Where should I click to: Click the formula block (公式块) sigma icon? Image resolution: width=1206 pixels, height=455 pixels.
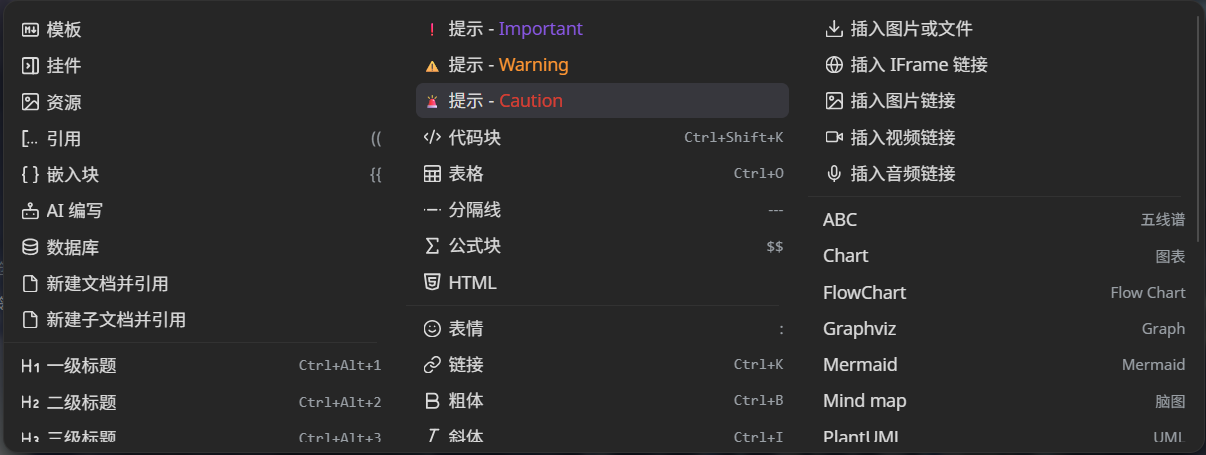point(432,246)
